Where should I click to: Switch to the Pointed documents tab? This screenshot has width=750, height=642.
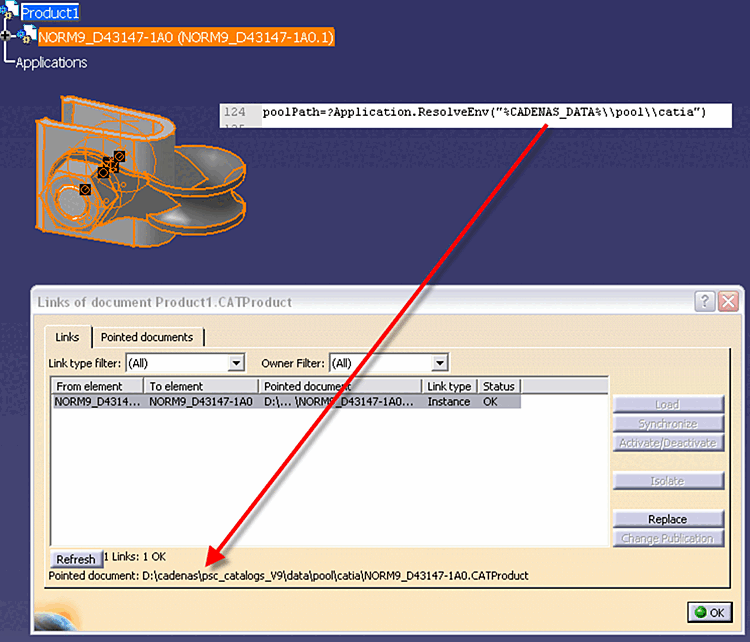click(x=147, y=337)
